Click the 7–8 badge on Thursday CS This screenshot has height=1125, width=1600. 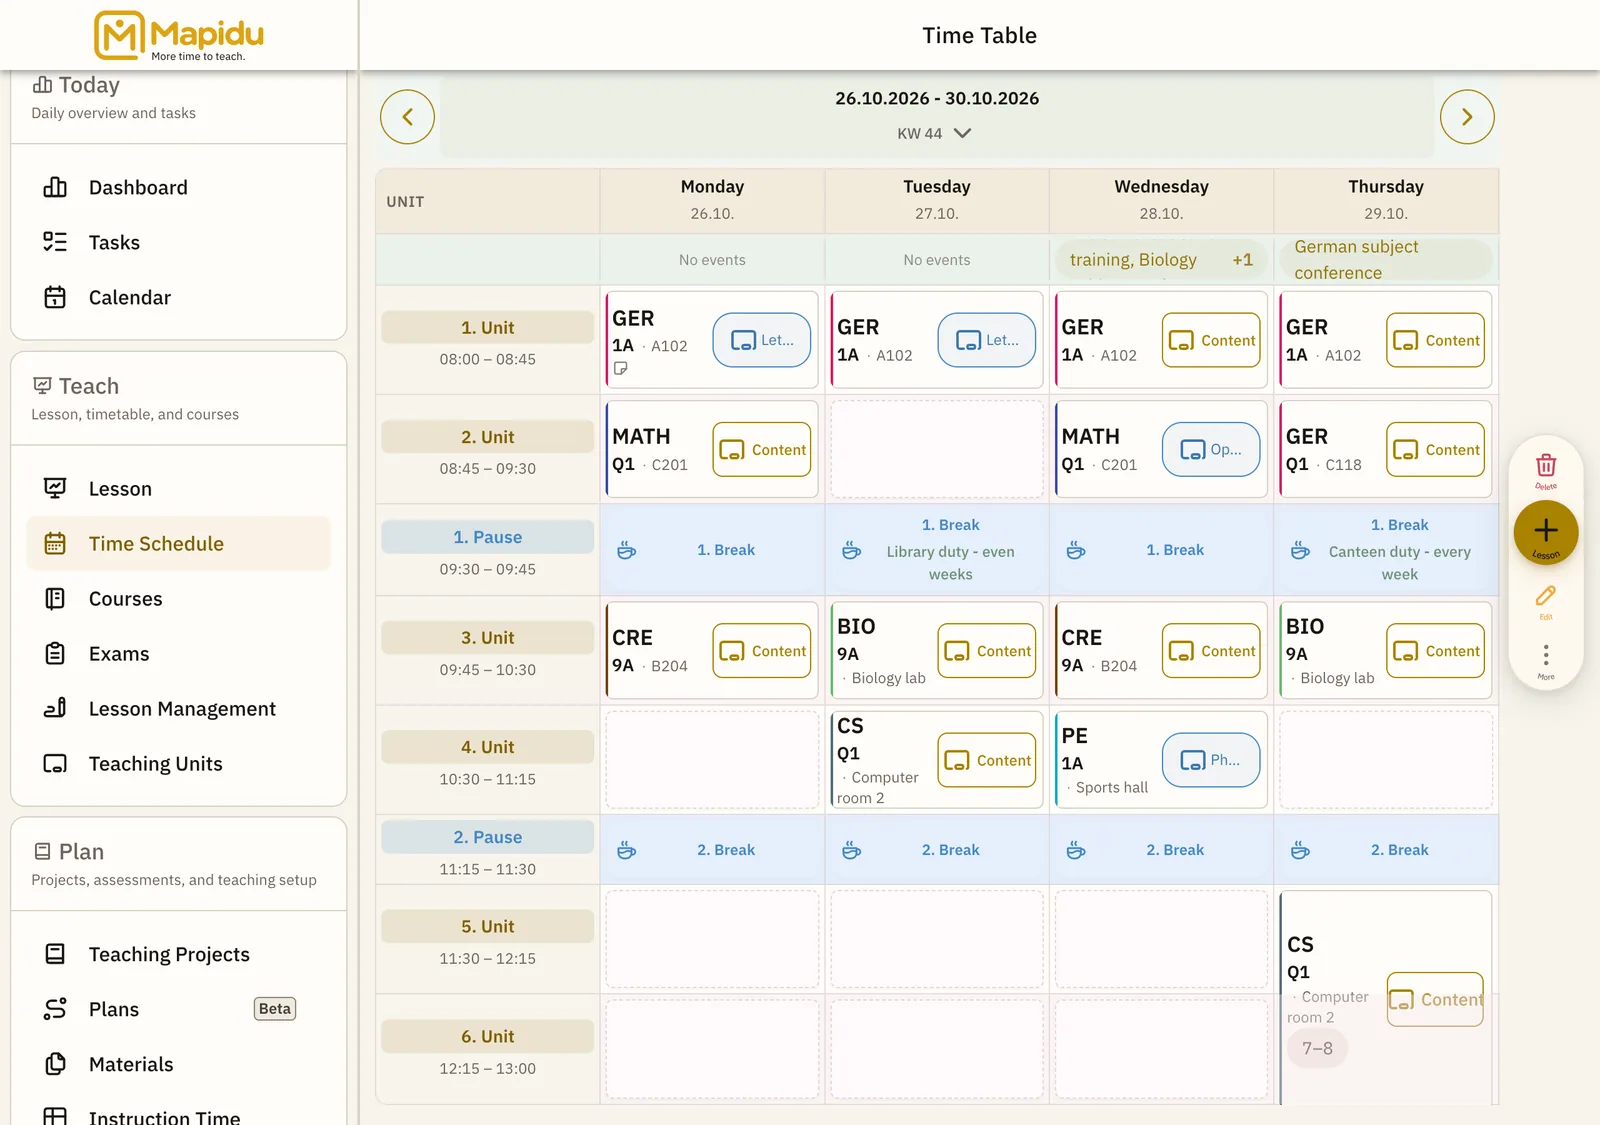(x=1317, y=1048)
